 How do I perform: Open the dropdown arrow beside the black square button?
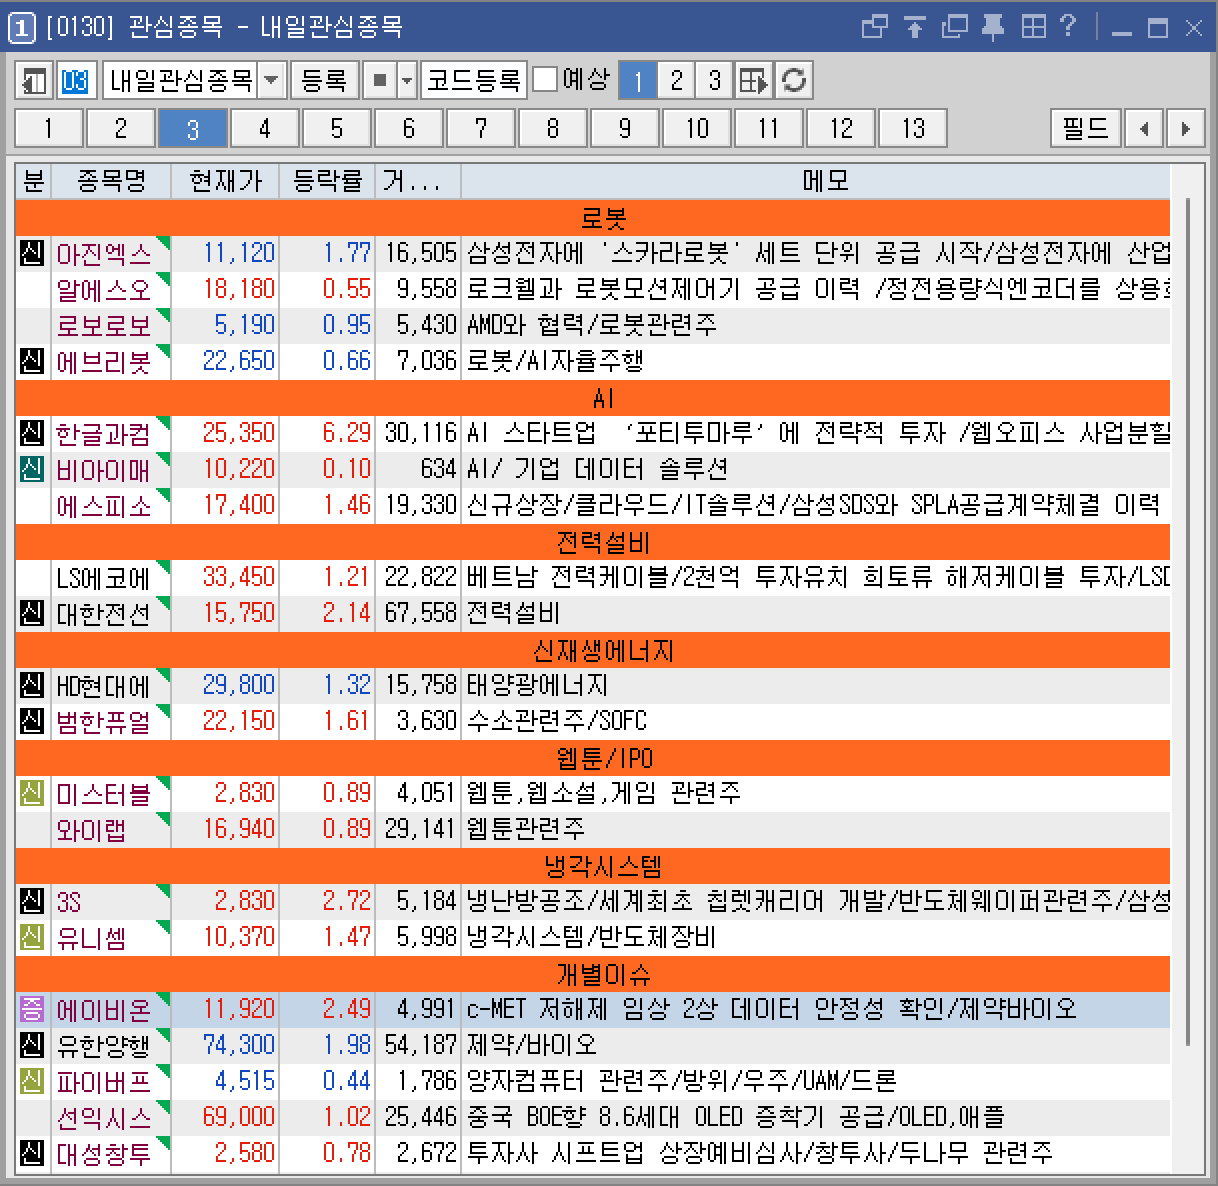(407, 80)
